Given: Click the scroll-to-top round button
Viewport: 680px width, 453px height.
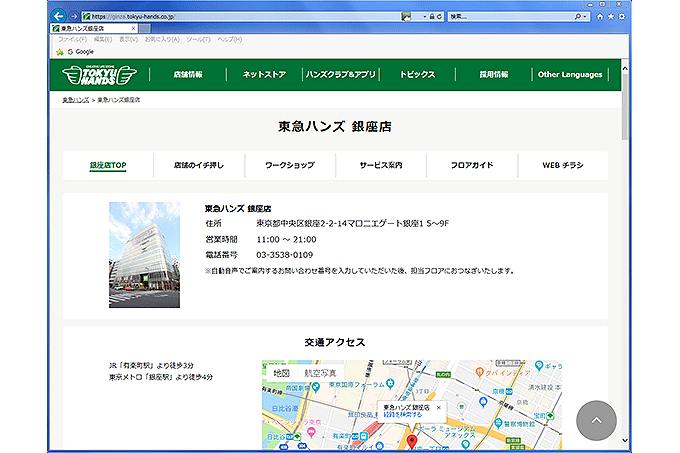Looking at the screenshot, I should (596, 420).
